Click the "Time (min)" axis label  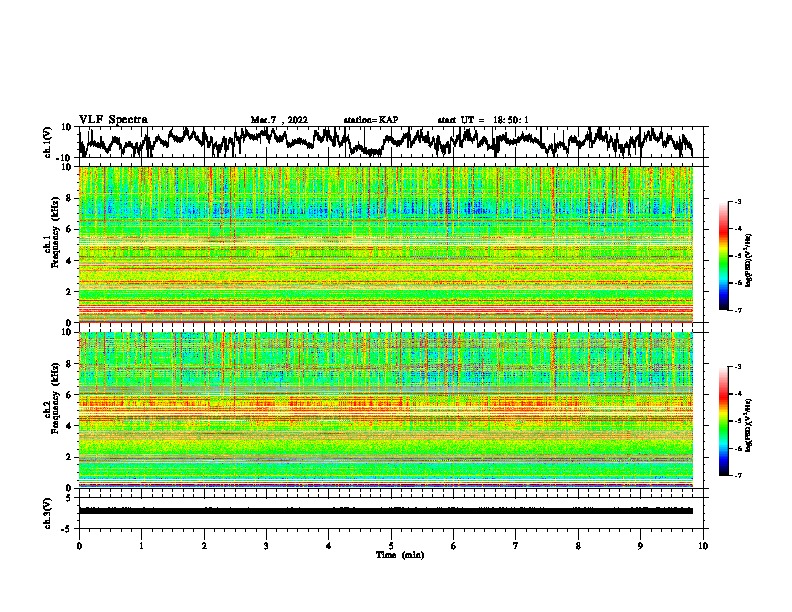pos(400,555)
